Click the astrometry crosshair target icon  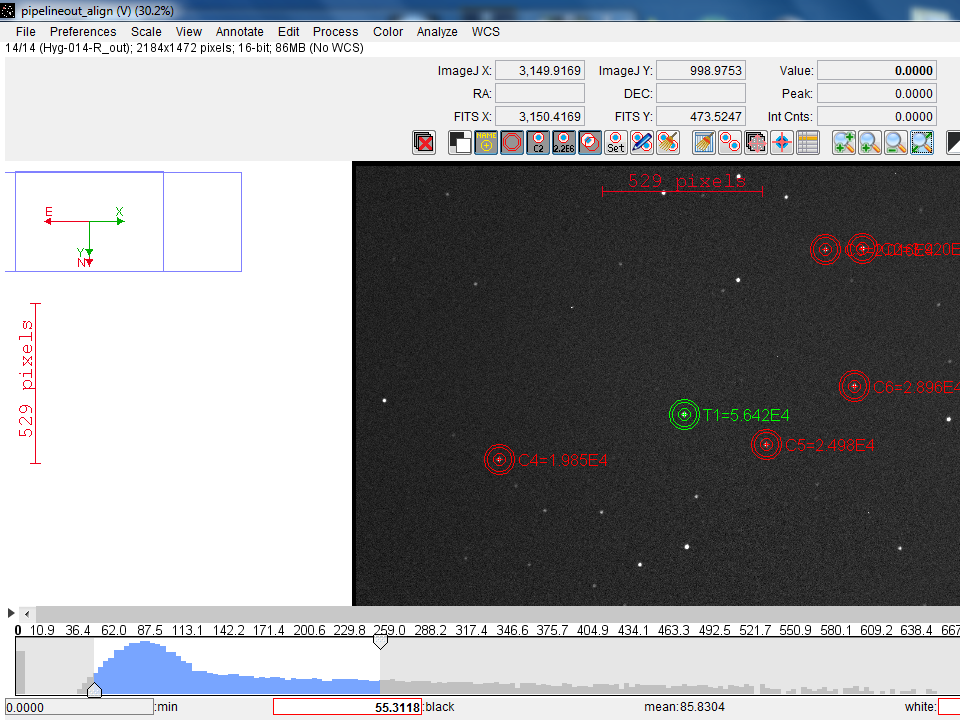782,143
